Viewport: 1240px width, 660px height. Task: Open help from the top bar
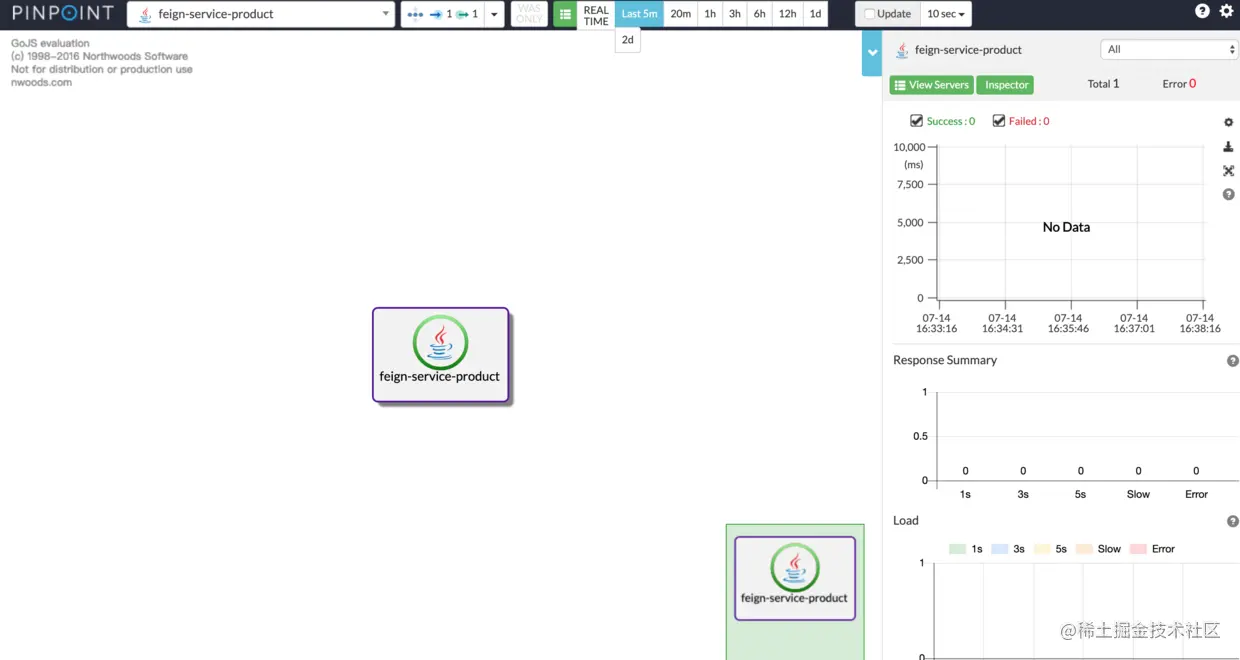click(x=1202, y=11)
